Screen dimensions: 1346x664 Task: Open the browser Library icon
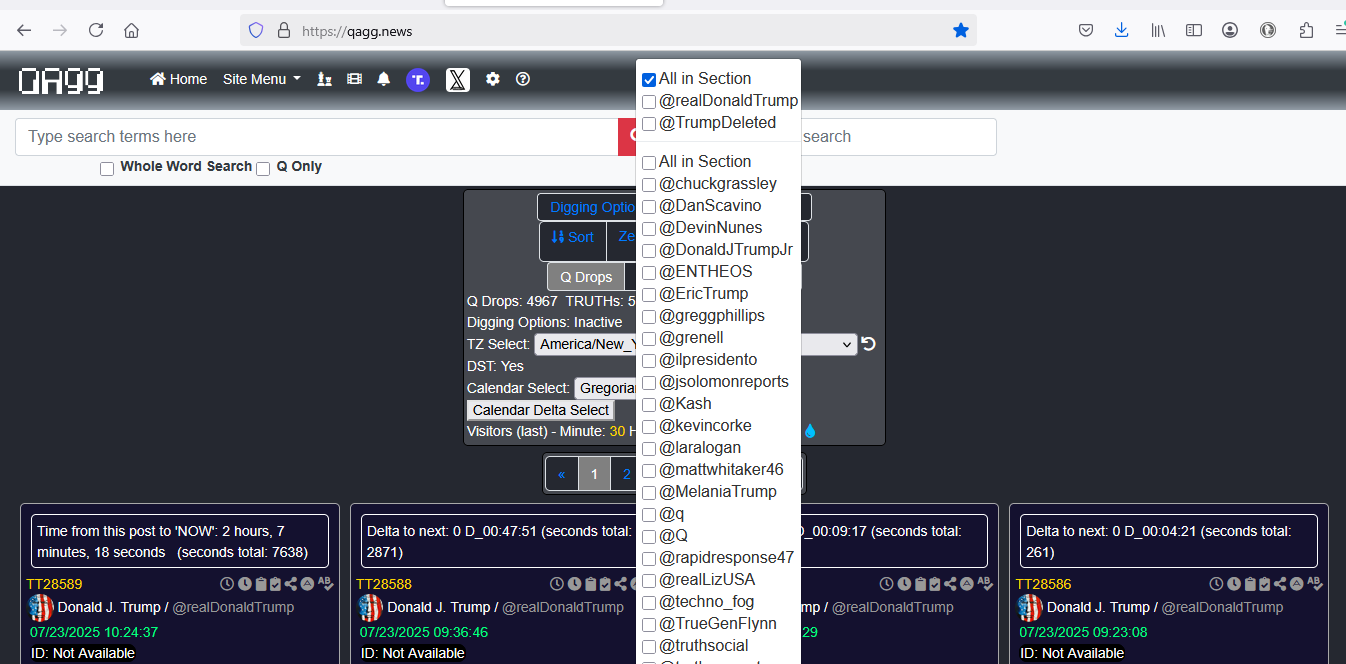point(1158,31)
